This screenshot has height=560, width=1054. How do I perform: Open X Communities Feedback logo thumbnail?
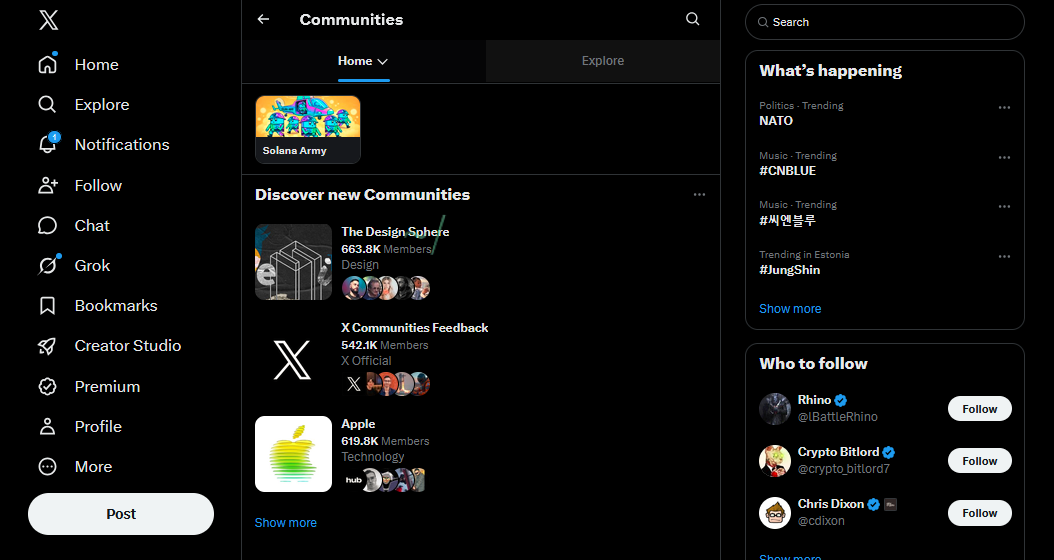pyautogui.click(x=293, y=358)
